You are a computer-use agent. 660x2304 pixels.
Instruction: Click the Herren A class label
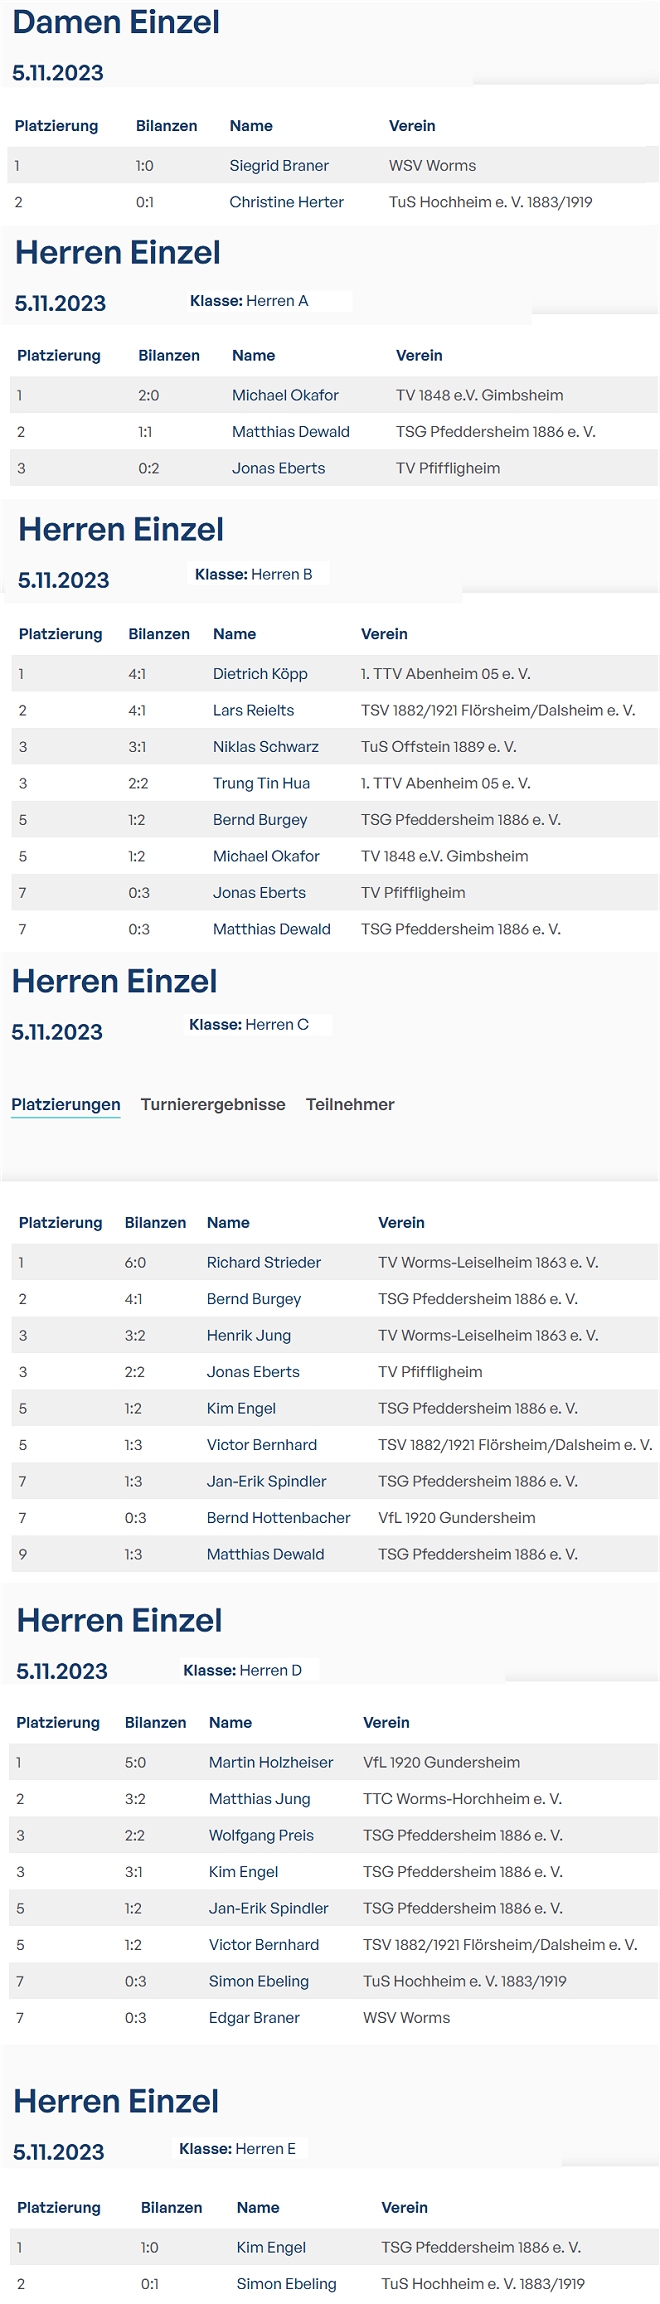pos(249,301)
